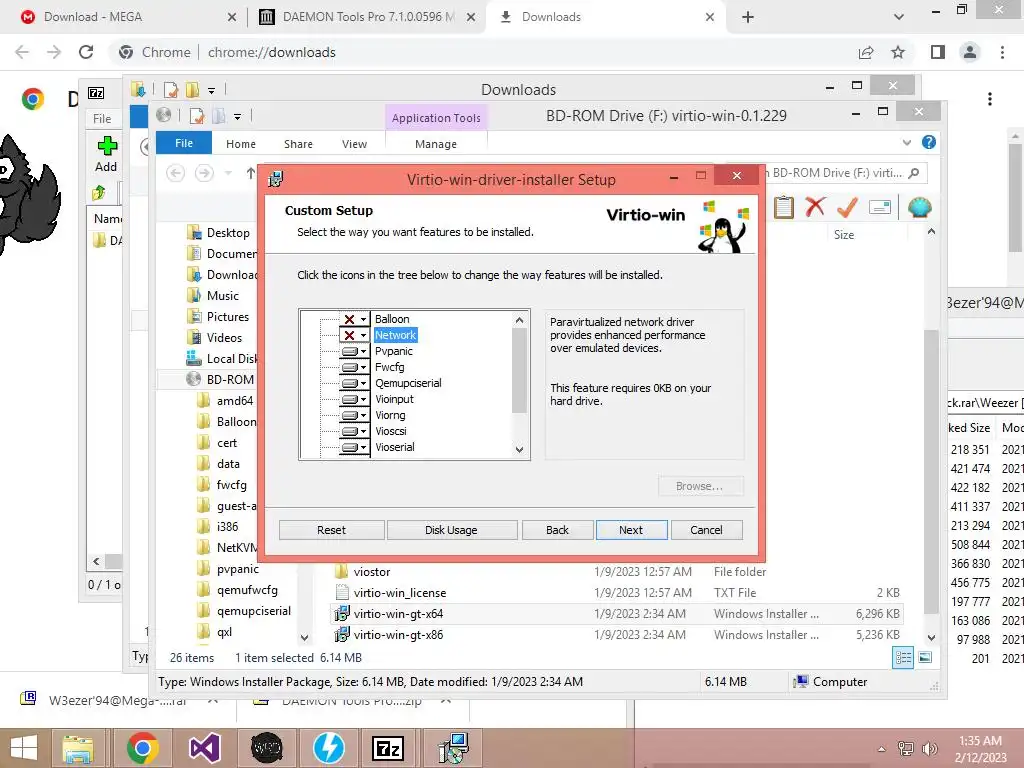Click the orange checkmark toolbar icon

tap(847, 207)
